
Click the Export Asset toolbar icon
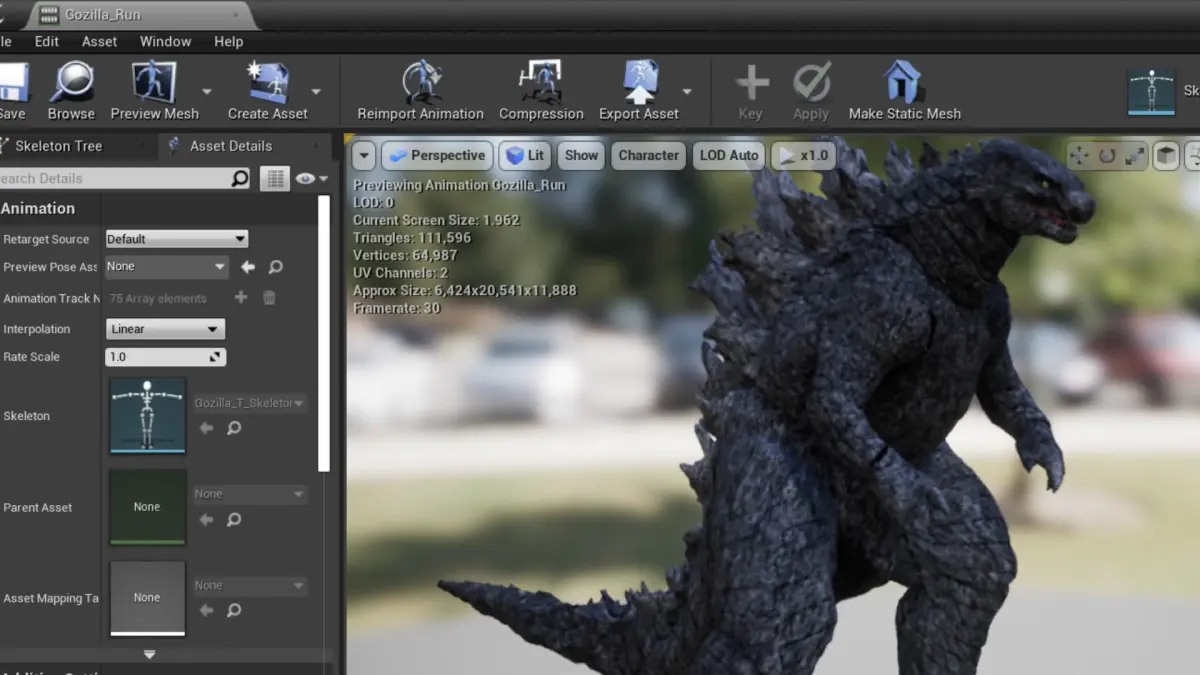tap(640, 82)
